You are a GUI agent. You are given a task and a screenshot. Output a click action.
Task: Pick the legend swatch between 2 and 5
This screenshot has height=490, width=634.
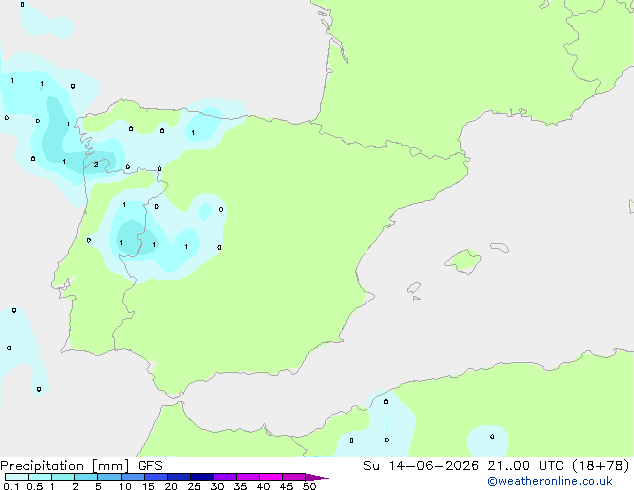pos(86,477)
